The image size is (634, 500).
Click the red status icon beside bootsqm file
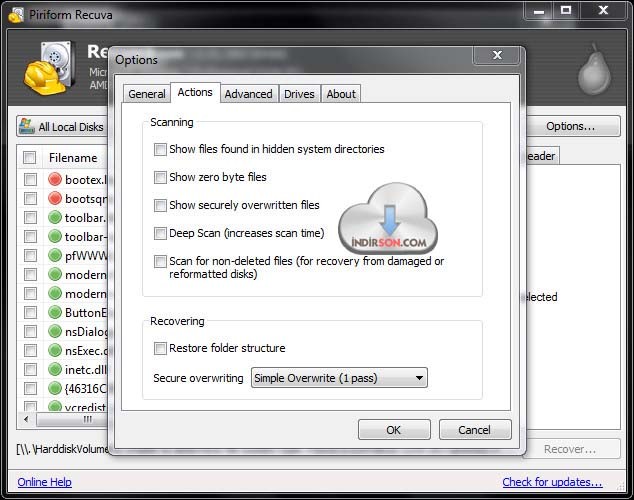click(55, 198)
